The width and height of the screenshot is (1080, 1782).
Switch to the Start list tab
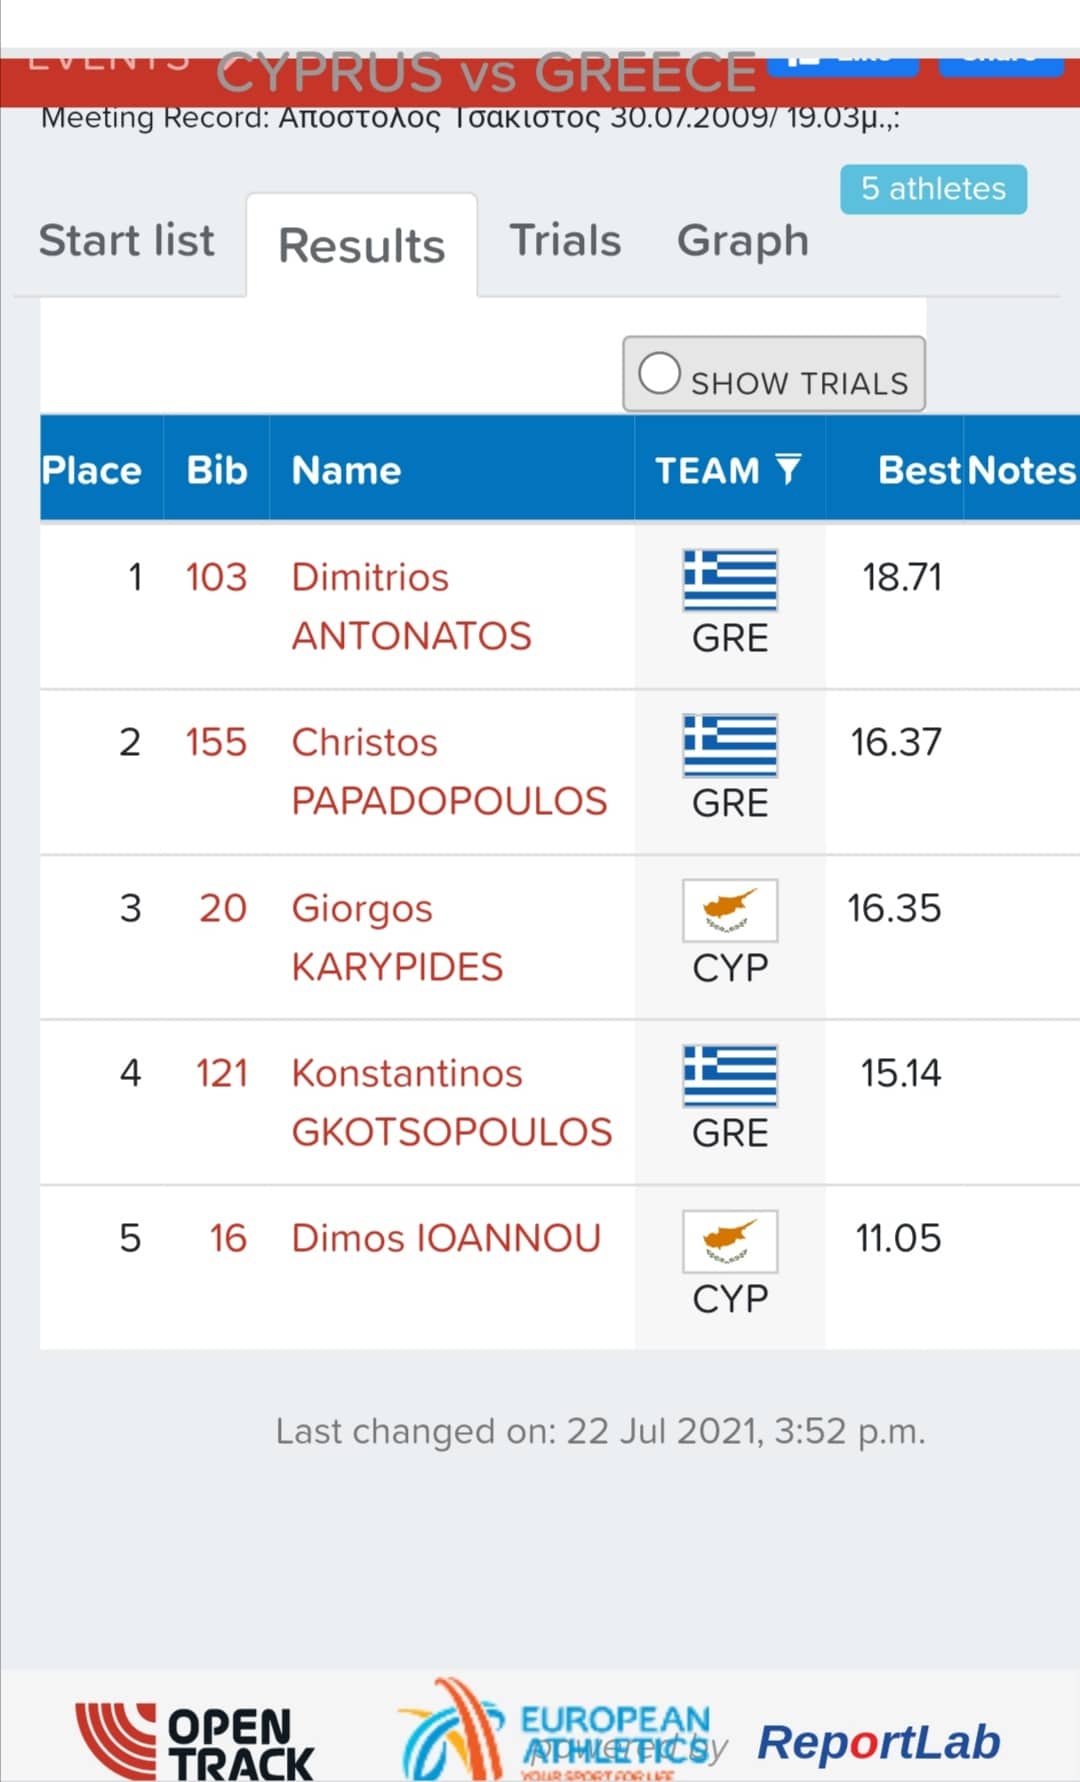click(x=127, y=241)
